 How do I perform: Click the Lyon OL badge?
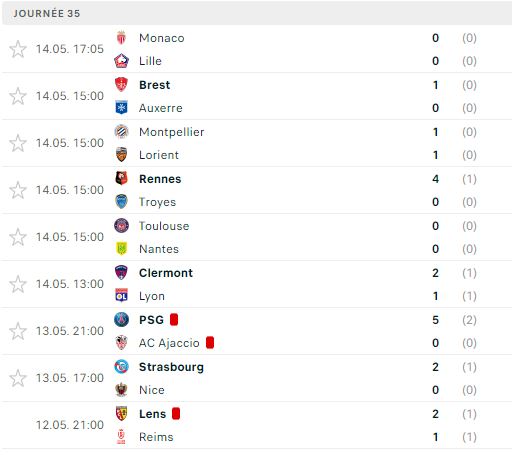coord(121,296)
